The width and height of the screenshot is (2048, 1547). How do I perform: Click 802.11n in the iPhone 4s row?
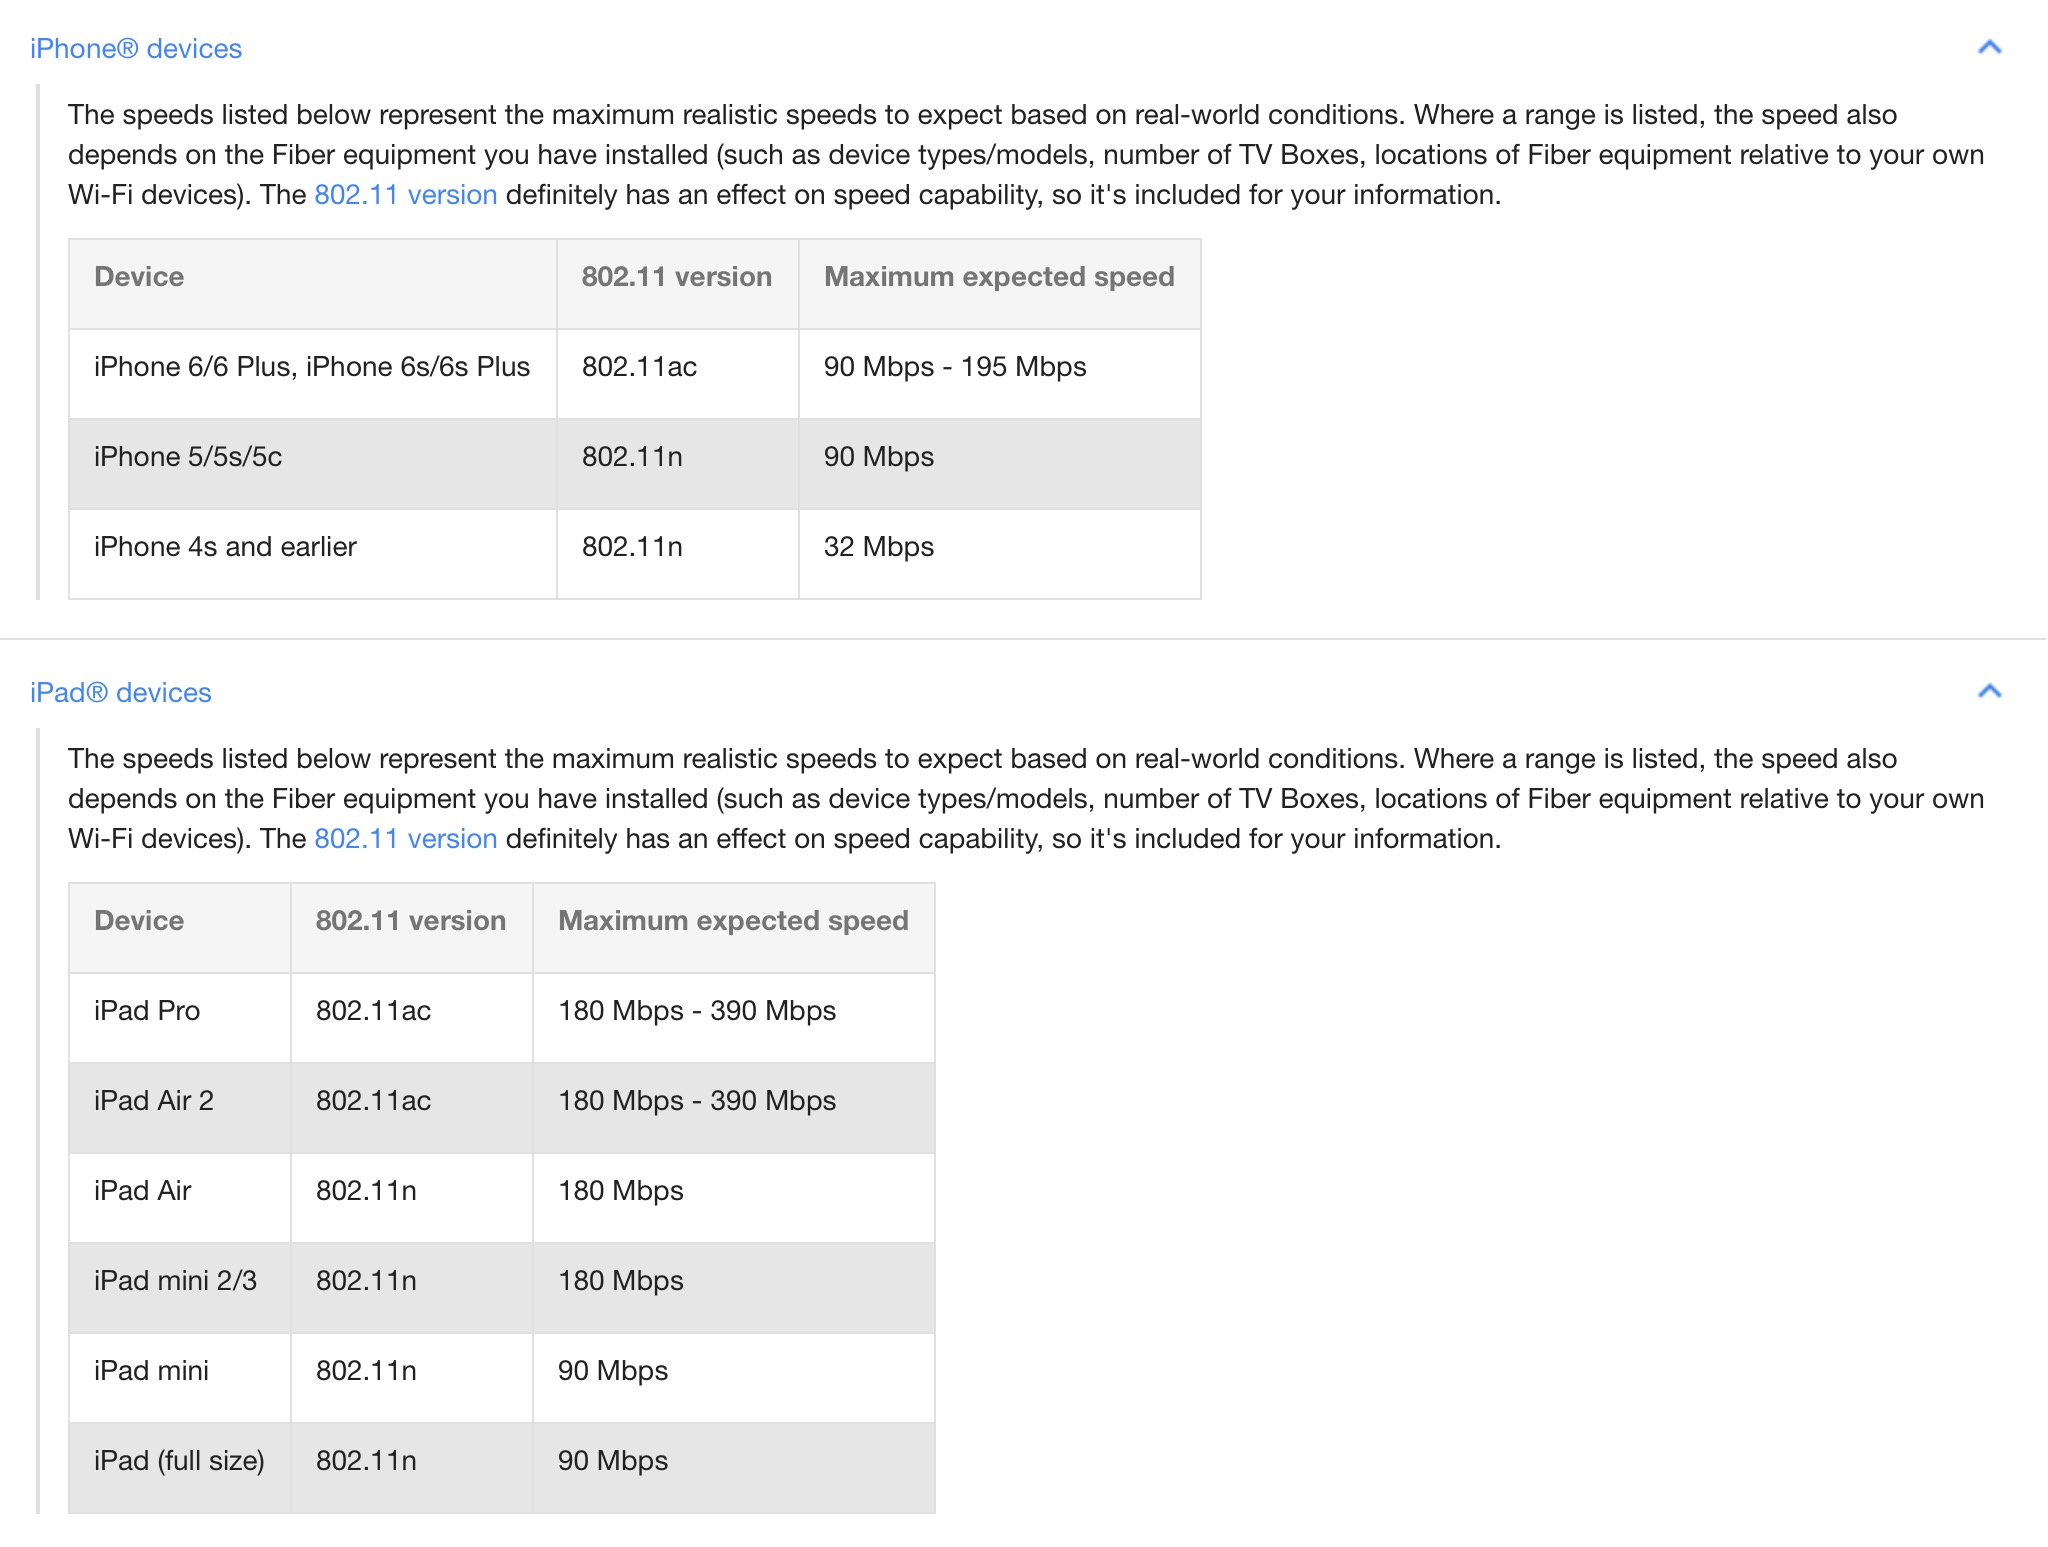point(632,547)
